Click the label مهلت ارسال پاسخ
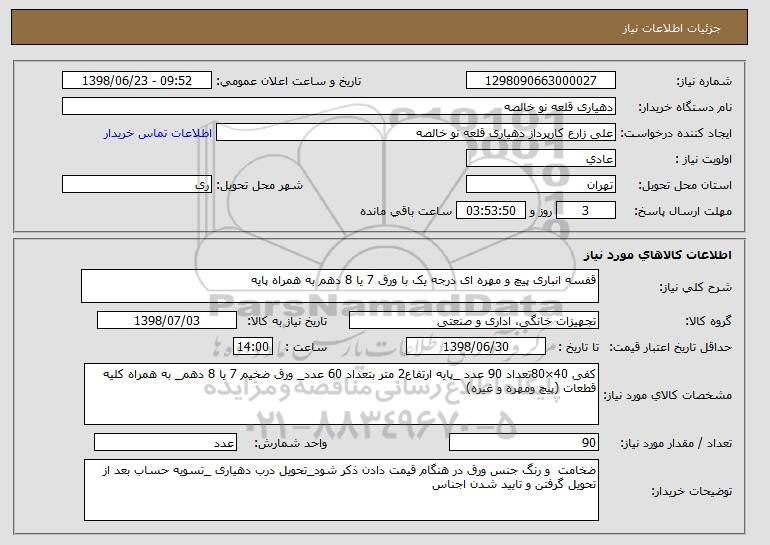The image size is (770, 545). [x=683, y=211]
